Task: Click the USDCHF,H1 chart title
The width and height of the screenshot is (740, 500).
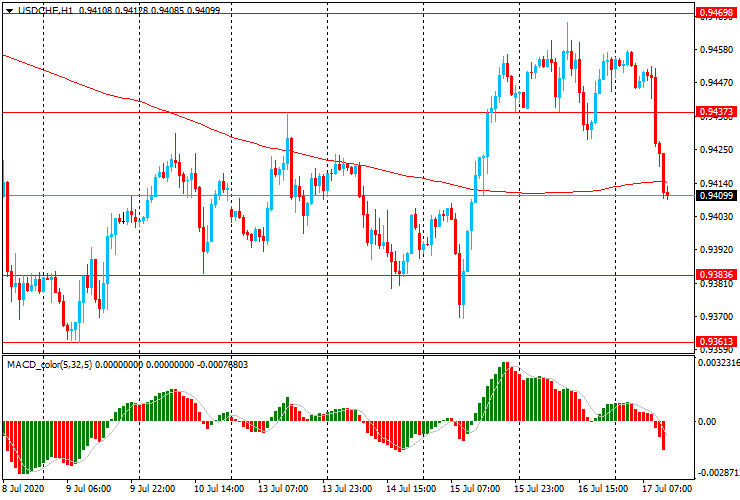Action: [x=44, y=9]
